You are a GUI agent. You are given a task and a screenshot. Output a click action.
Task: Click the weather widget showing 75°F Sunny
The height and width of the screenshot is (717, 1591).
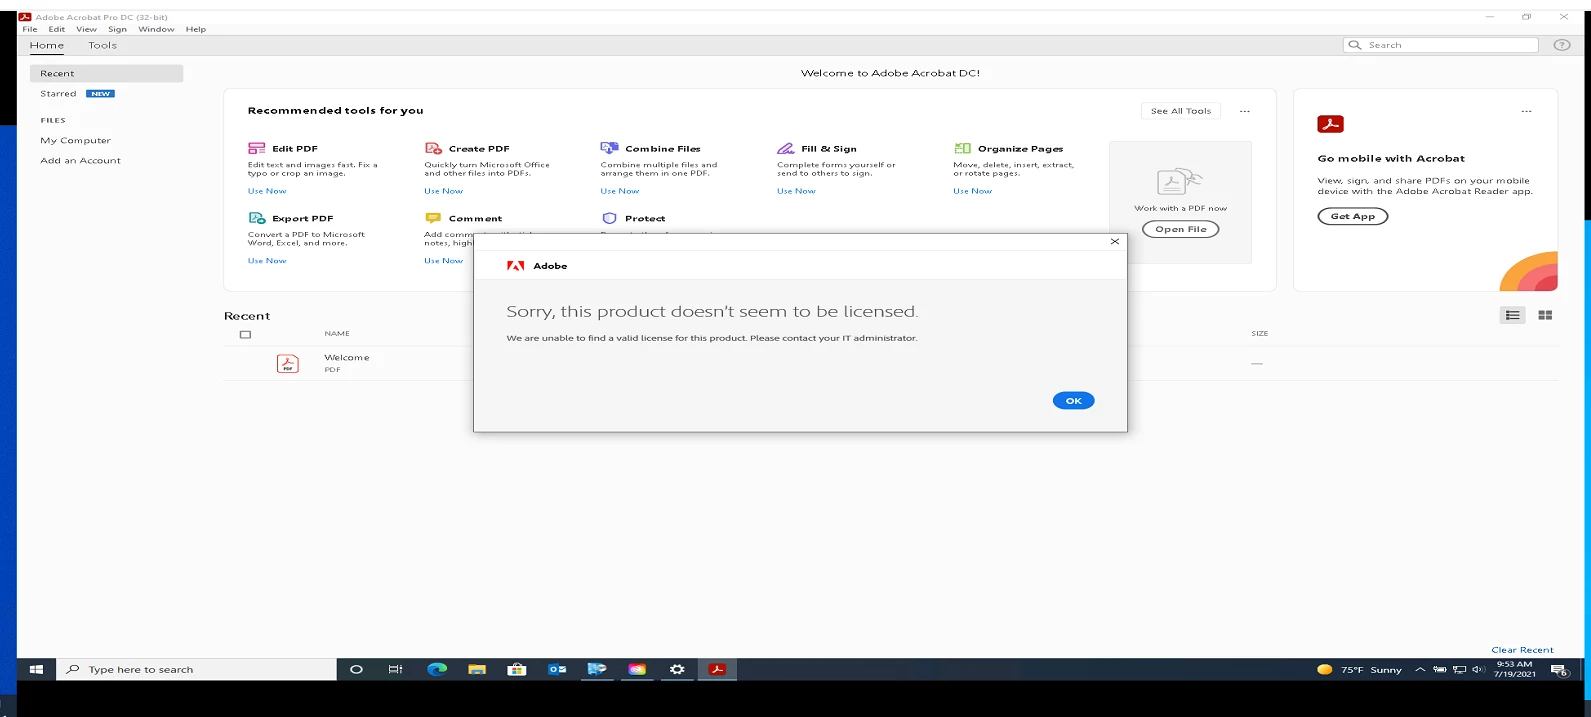1359,670
